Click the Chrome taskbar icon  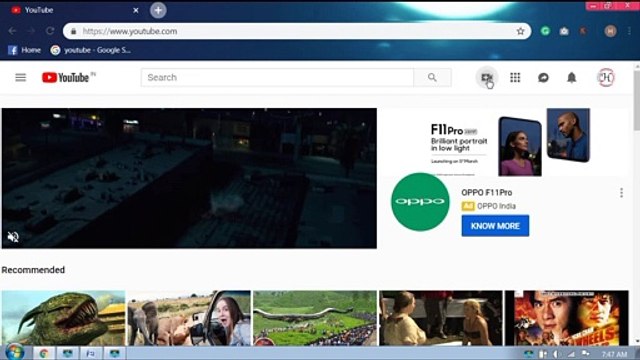pos(44,353)
